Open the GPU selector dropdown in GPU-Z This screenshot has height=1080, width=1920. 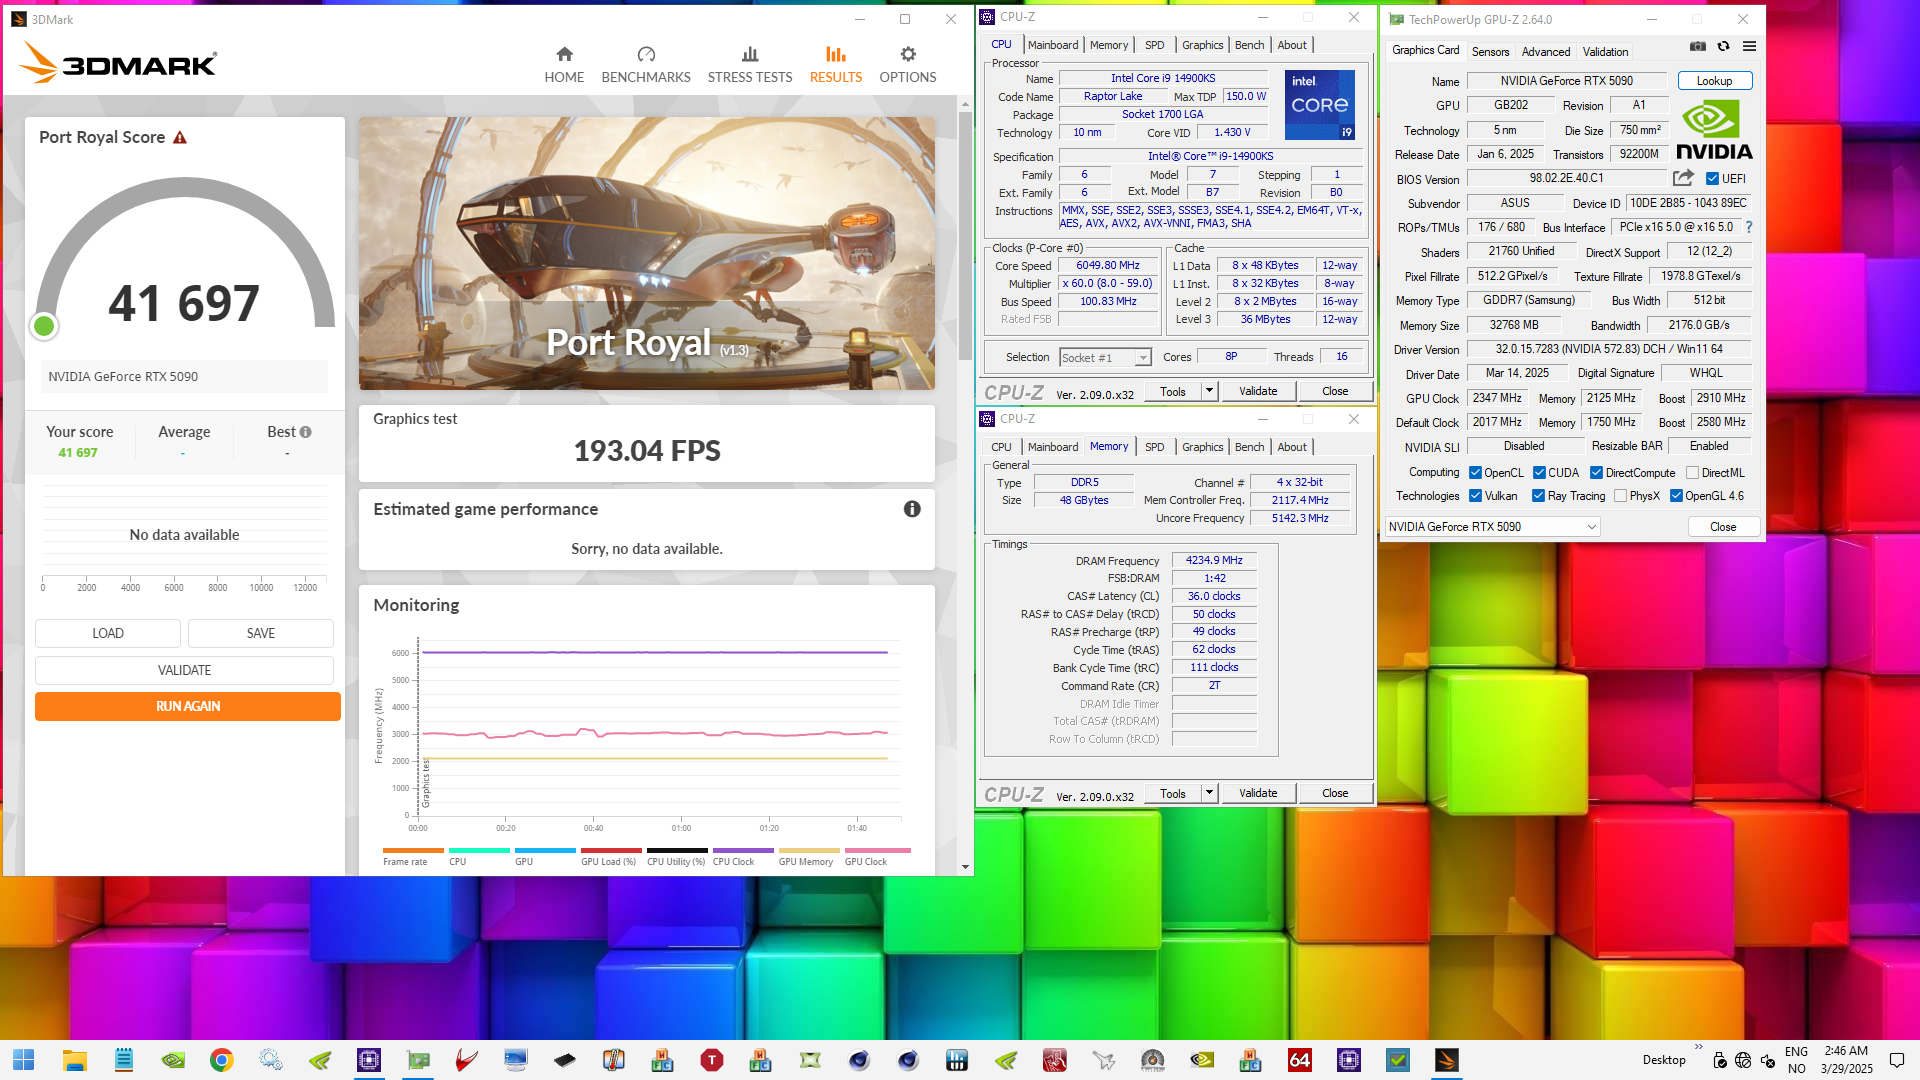pyautogui.click(x=1493, y=527)
